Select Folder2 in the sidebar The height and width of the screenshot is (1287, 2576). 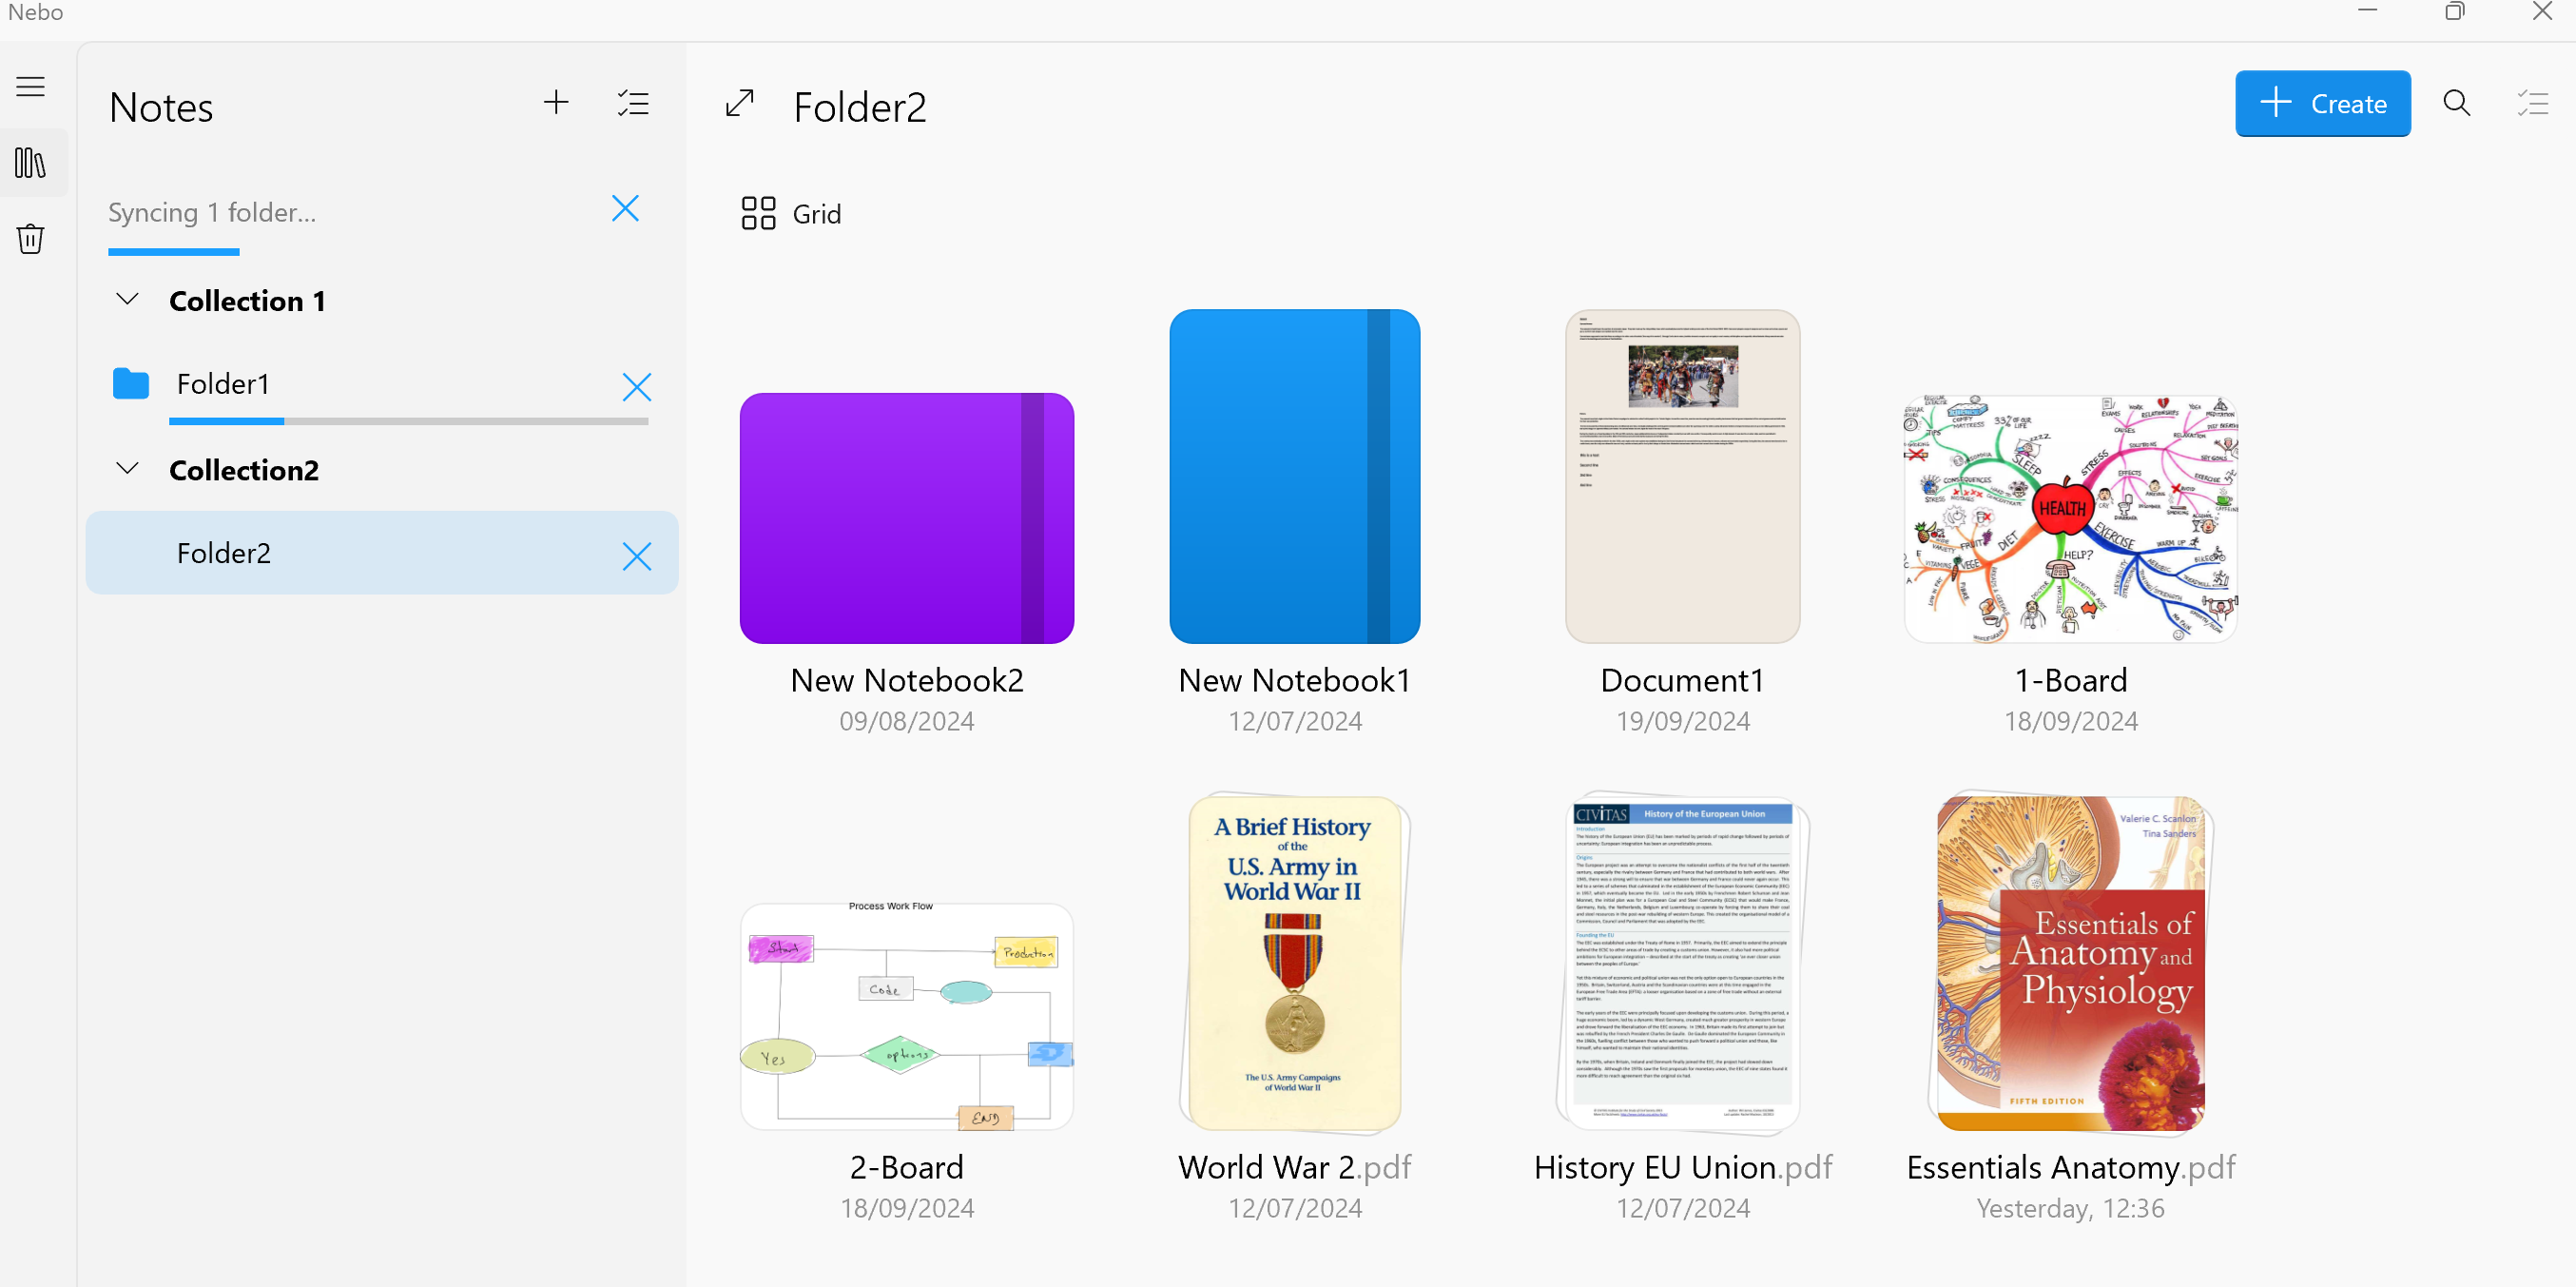coord(223,553)
